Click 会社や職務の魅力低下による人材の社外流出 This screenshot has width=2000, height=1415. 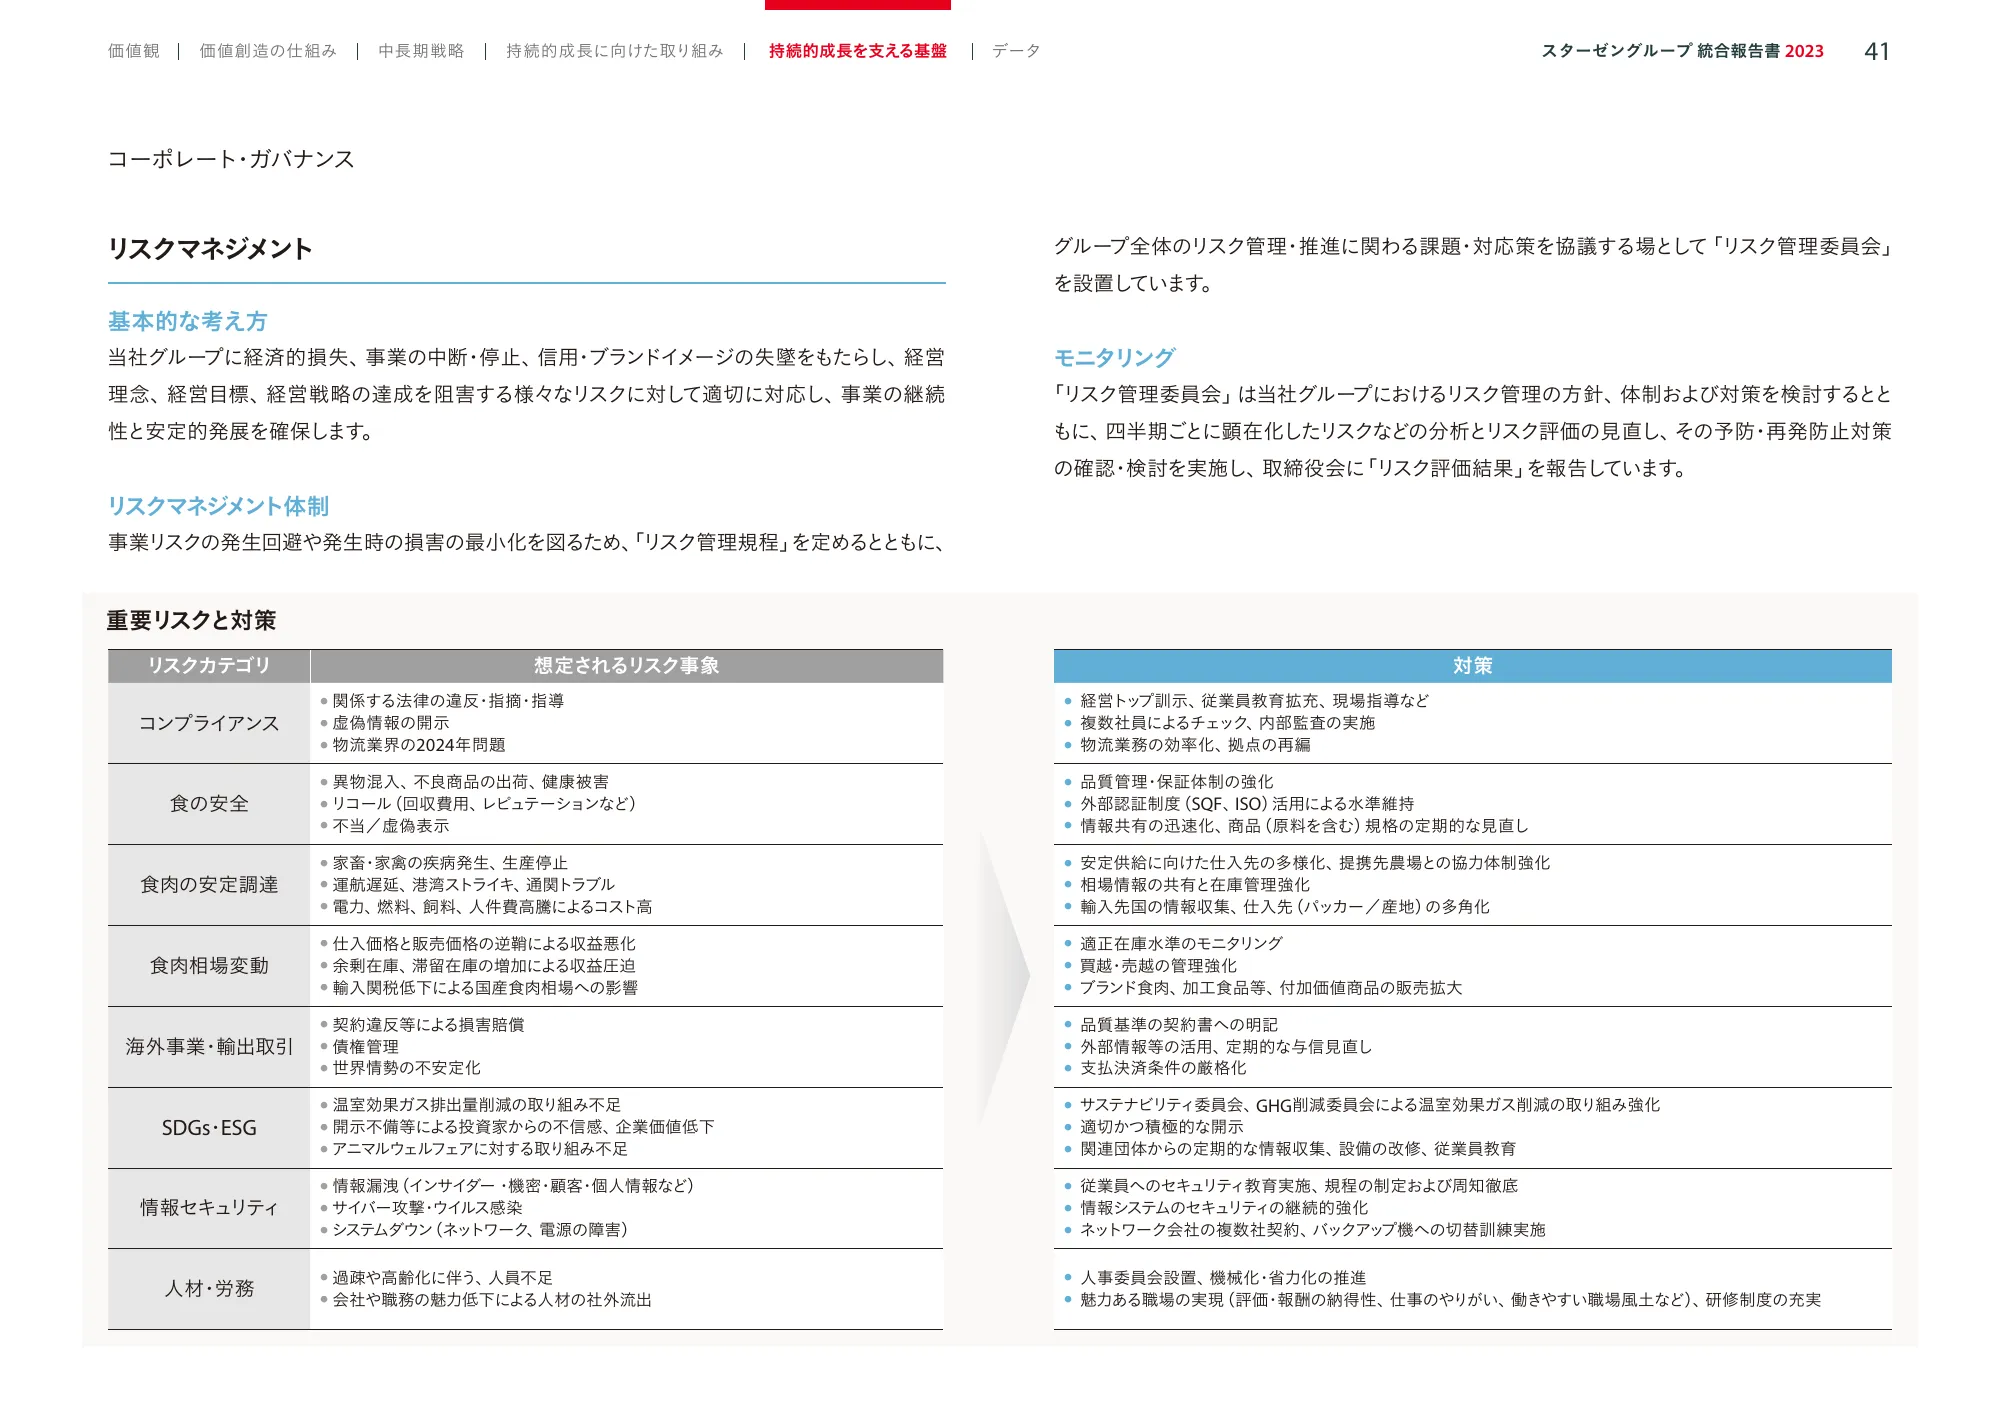[492, 1300]
